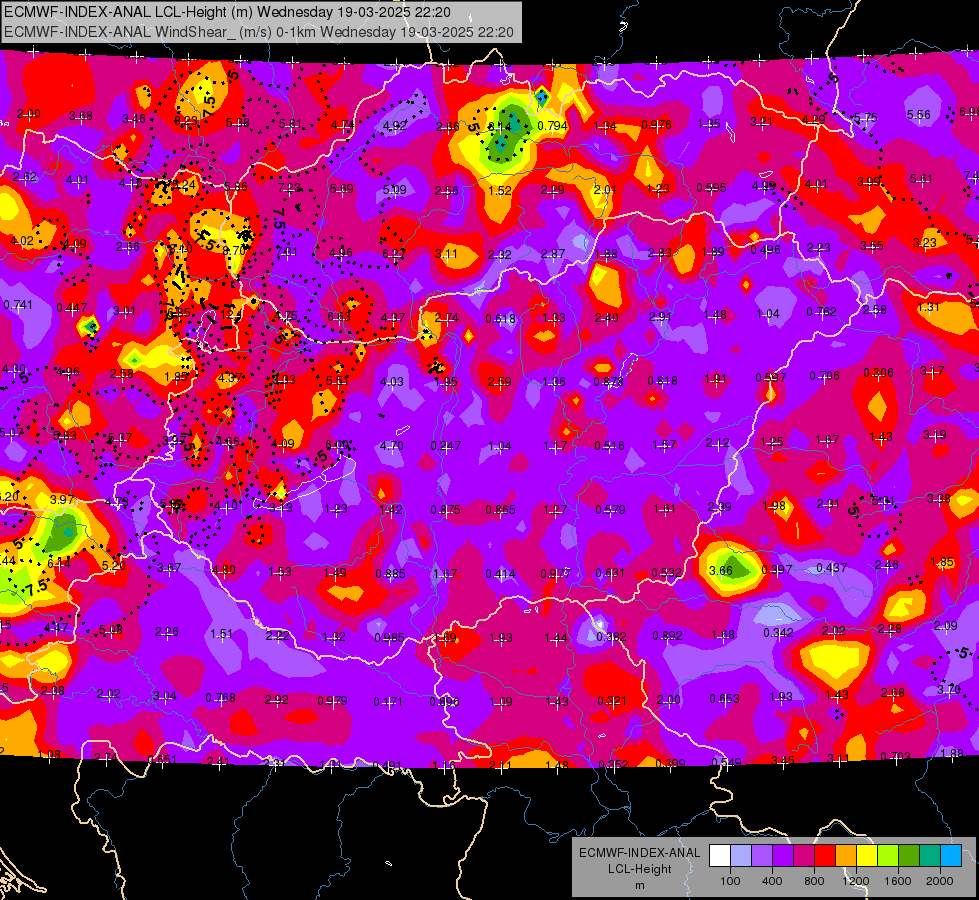Click the grid value 0.741

(x=18, y=304)
